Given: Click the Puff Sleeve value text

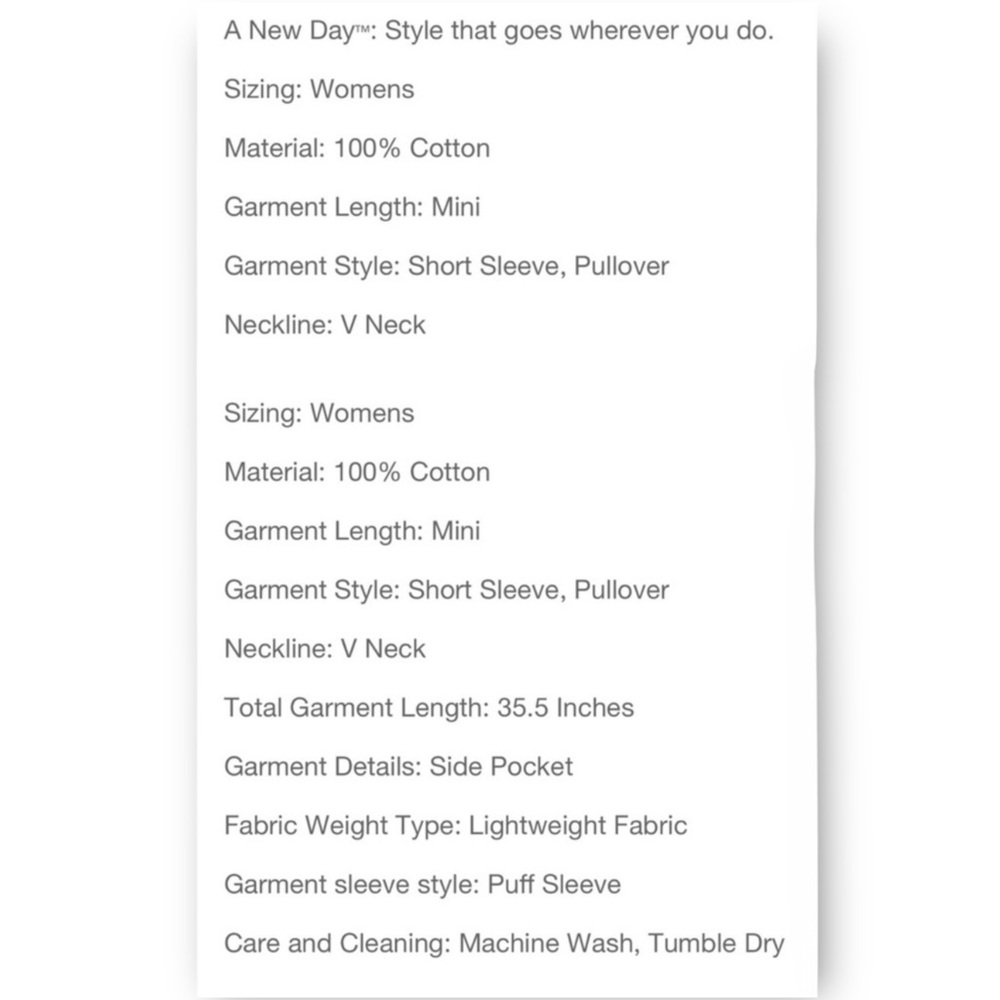Looking at the screenshot, I should point(554,885).
